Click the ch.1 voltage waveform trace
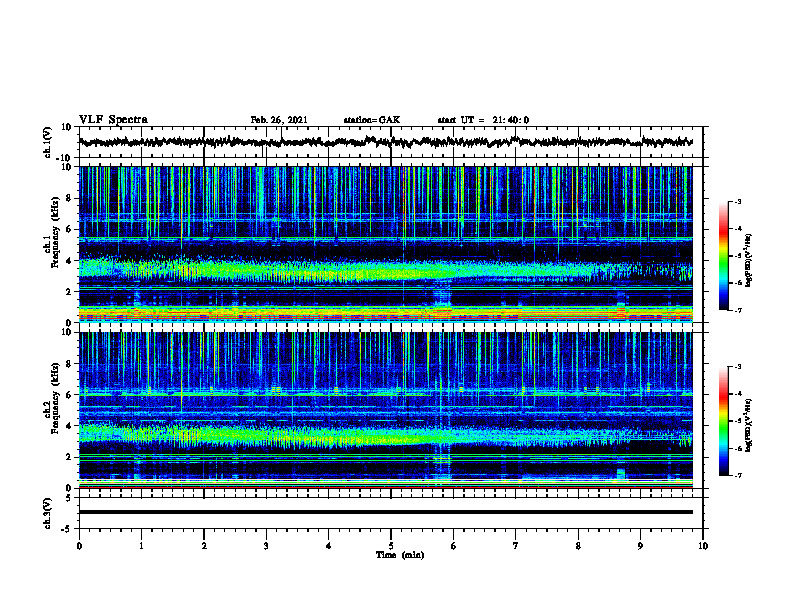The width and height of the screenshot is (792, 612). [386, 142]
